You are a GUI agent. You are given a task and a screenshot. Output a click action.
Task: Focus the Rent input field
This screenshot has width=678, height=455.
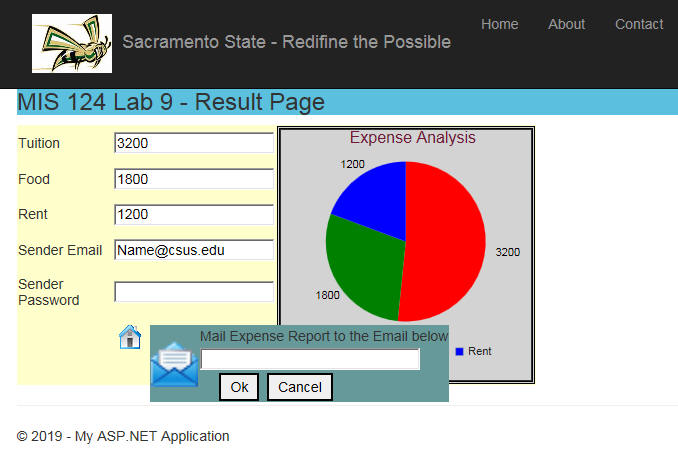pyautogui.click(x=194, y=215)
